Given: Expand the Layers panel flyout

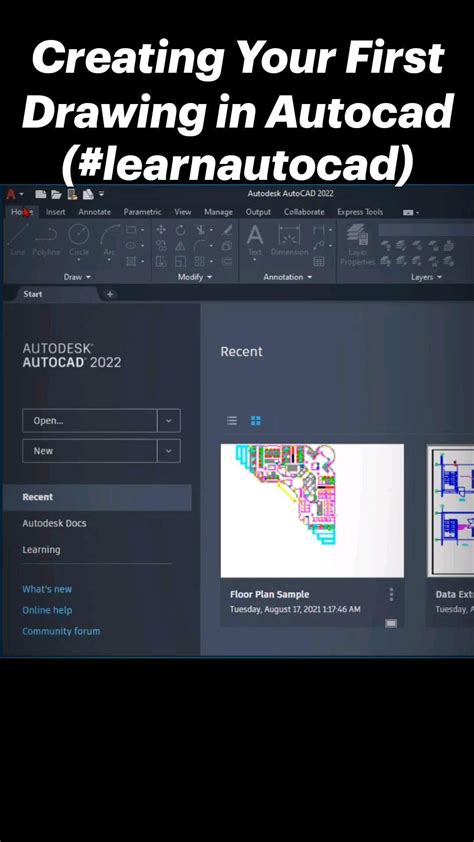Looking at the screenshot, I should click(x=427, y=277).
